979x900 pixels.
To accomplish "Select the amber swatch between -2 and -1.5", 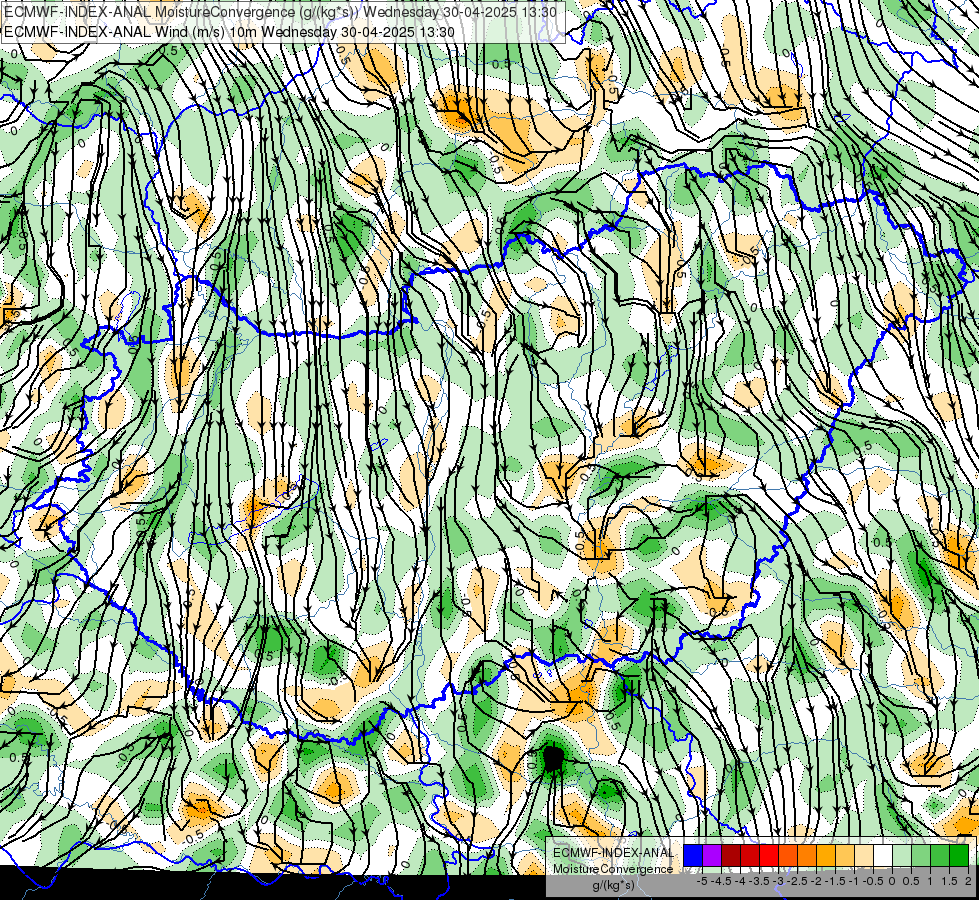I will pyautogui.click(x=826, y=856).
